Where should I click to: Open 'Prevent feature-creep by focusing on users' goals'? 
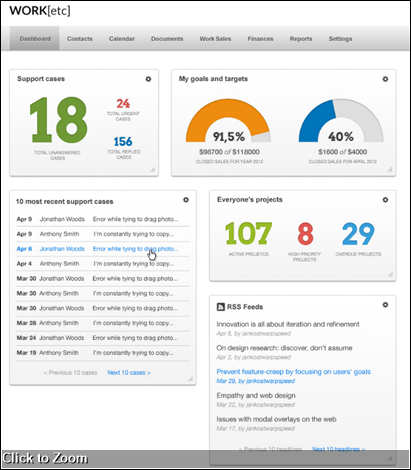point(293,372)
